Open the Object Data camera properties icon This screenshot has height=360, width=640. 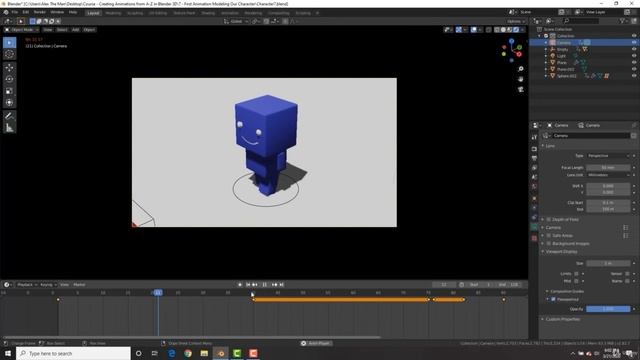534,227
